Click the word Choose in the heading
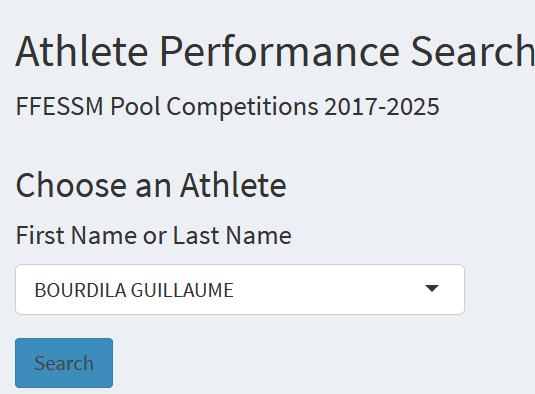 (71, 185)
